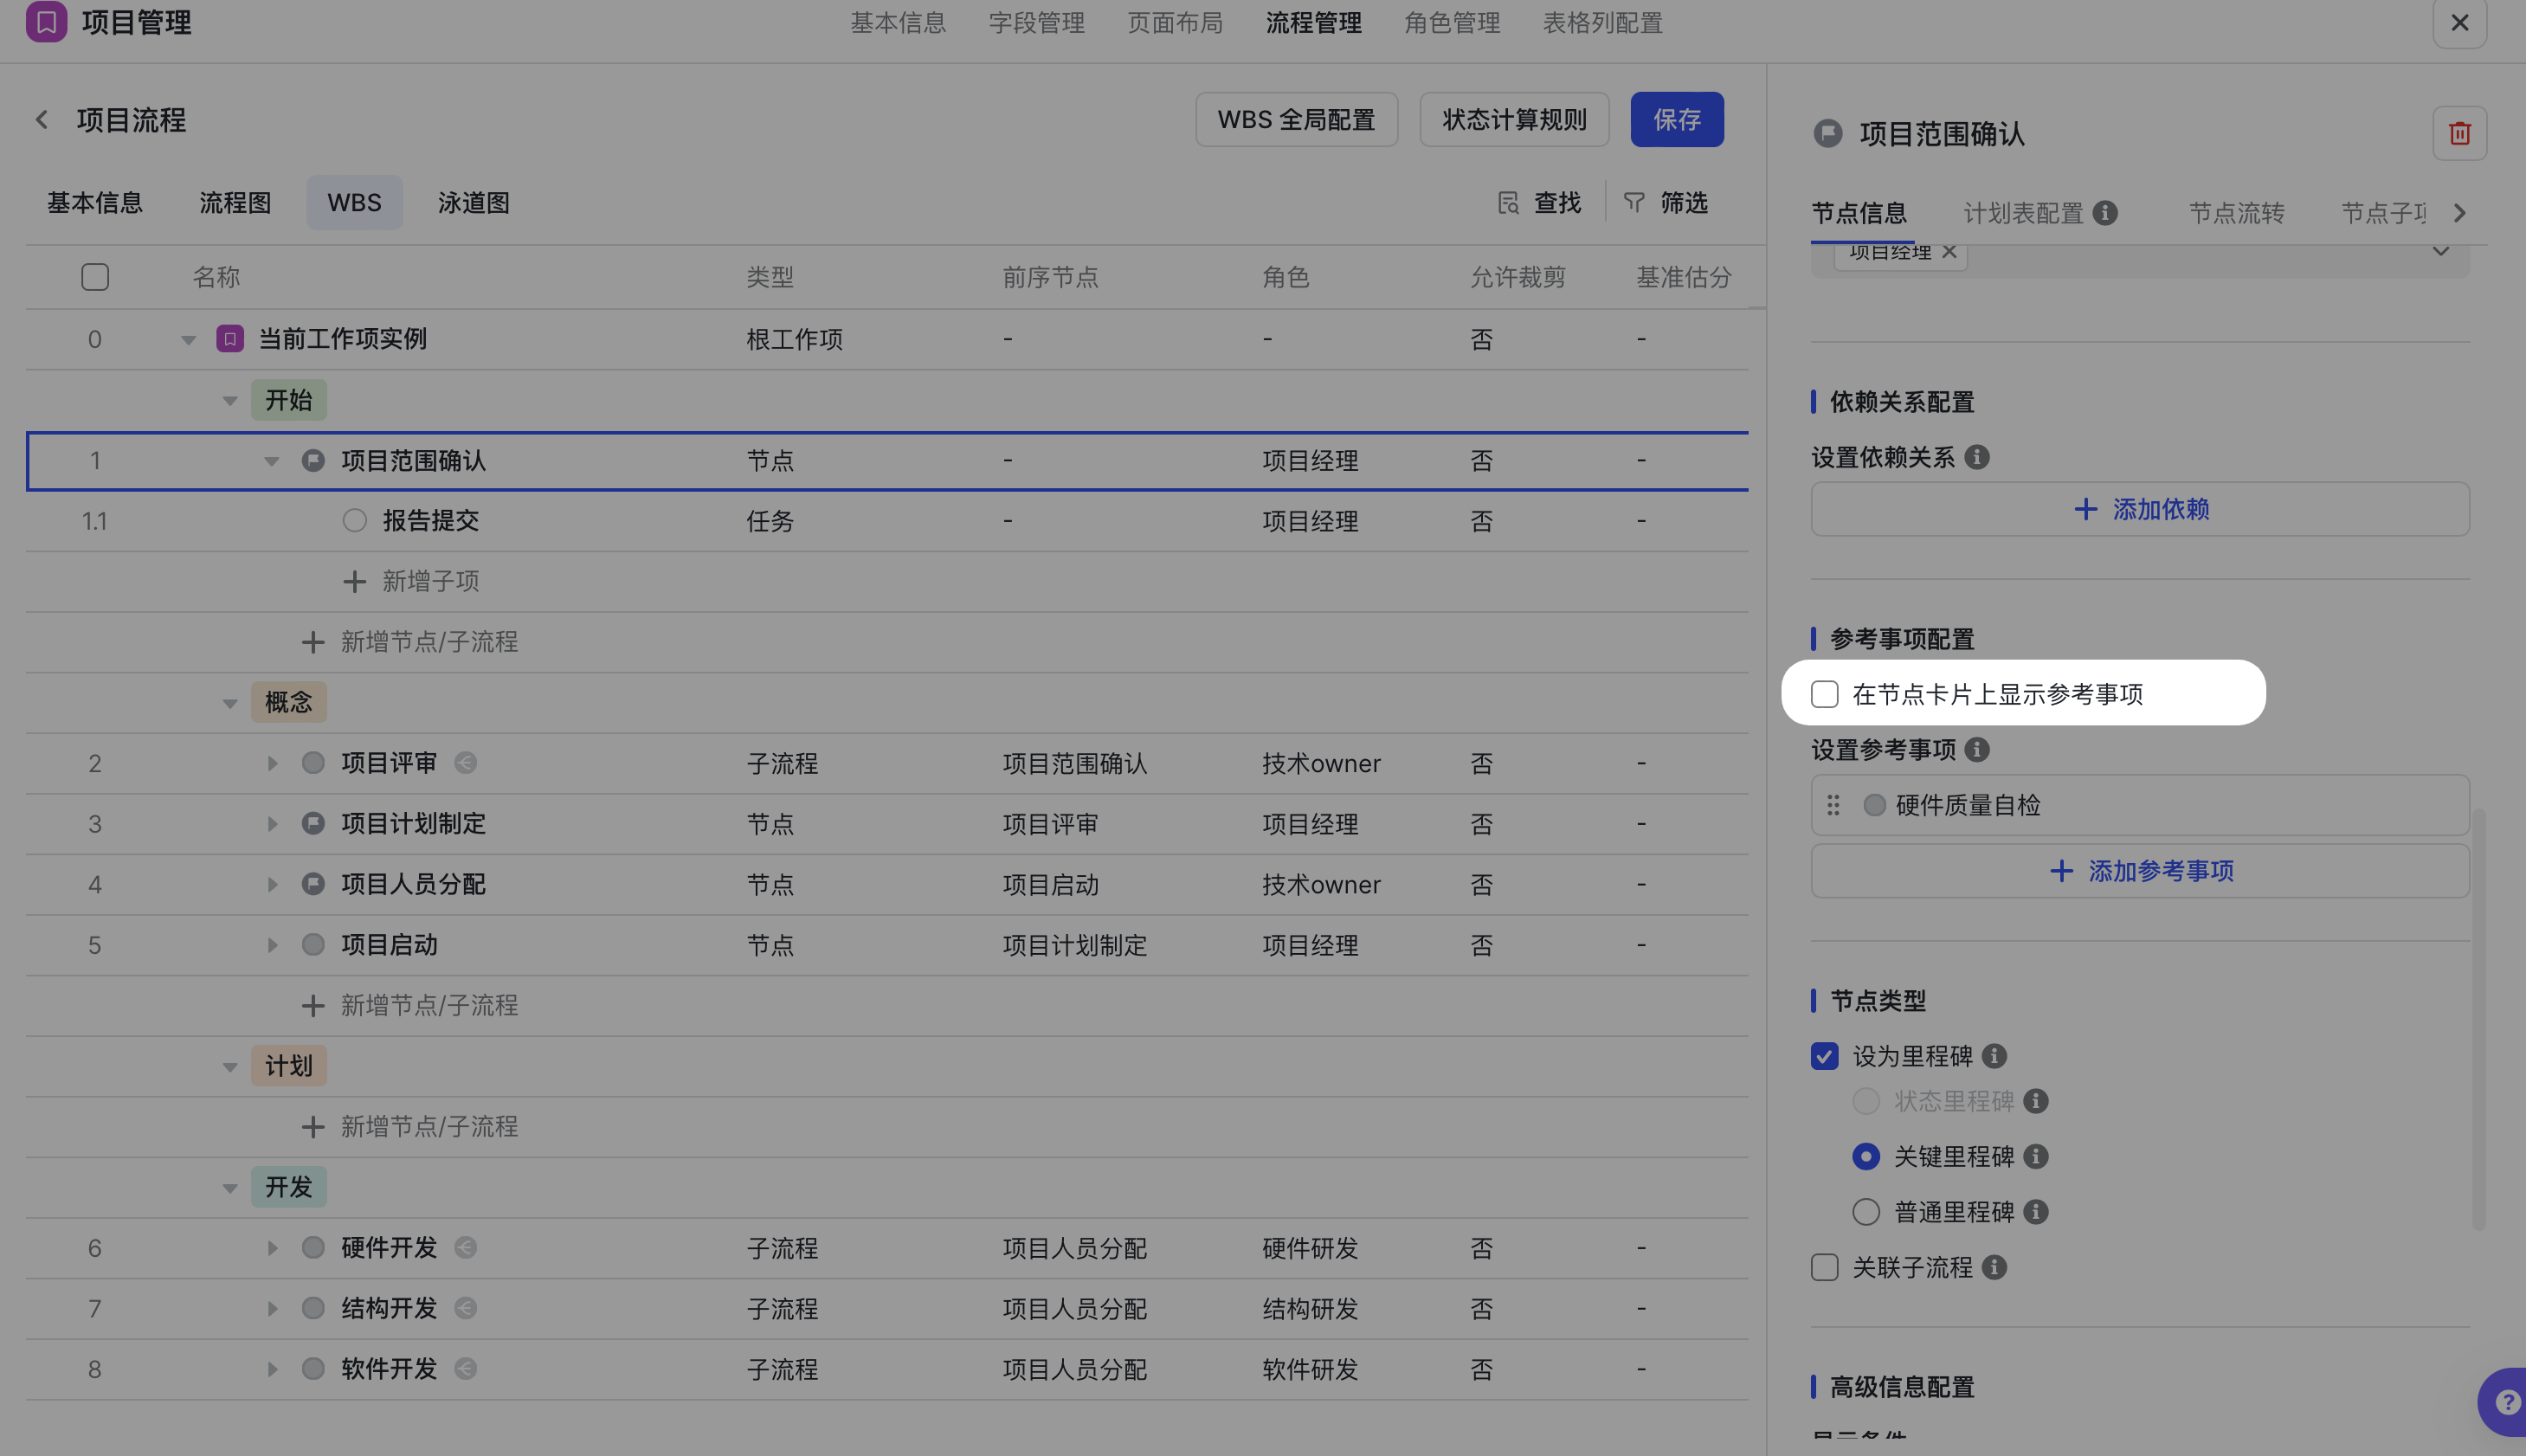
Task: Delete node with the red trash icon
Action: pos(2459,133)
